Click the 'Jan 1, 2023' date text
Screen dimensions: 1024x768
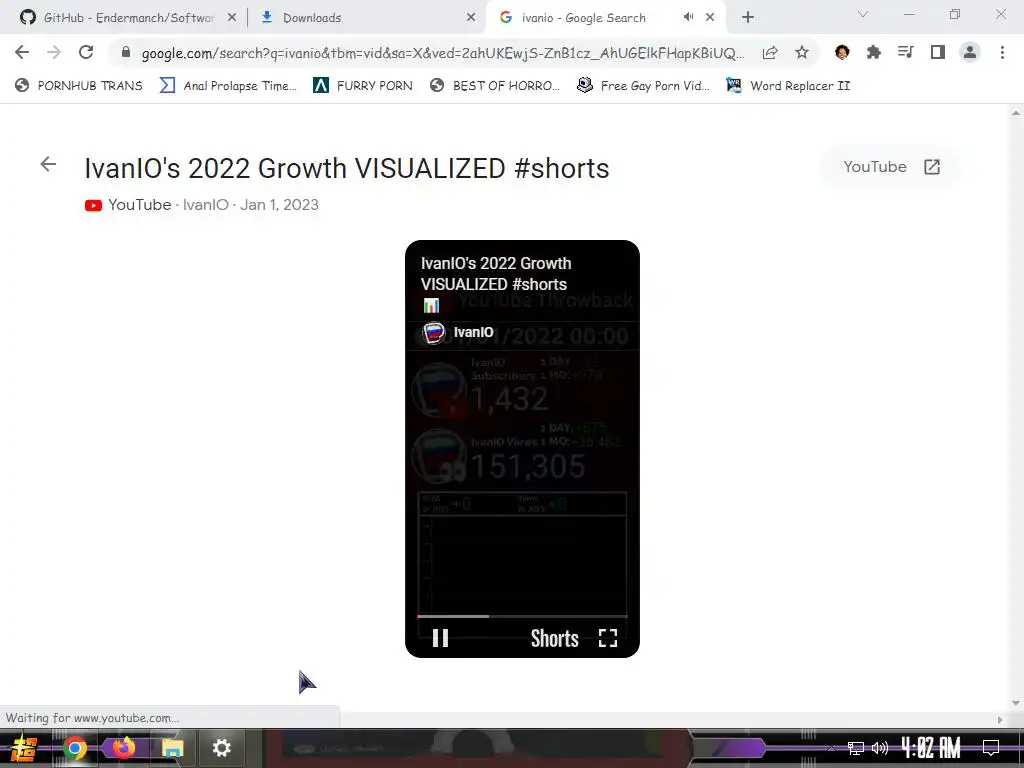click(x=280, y=205)
